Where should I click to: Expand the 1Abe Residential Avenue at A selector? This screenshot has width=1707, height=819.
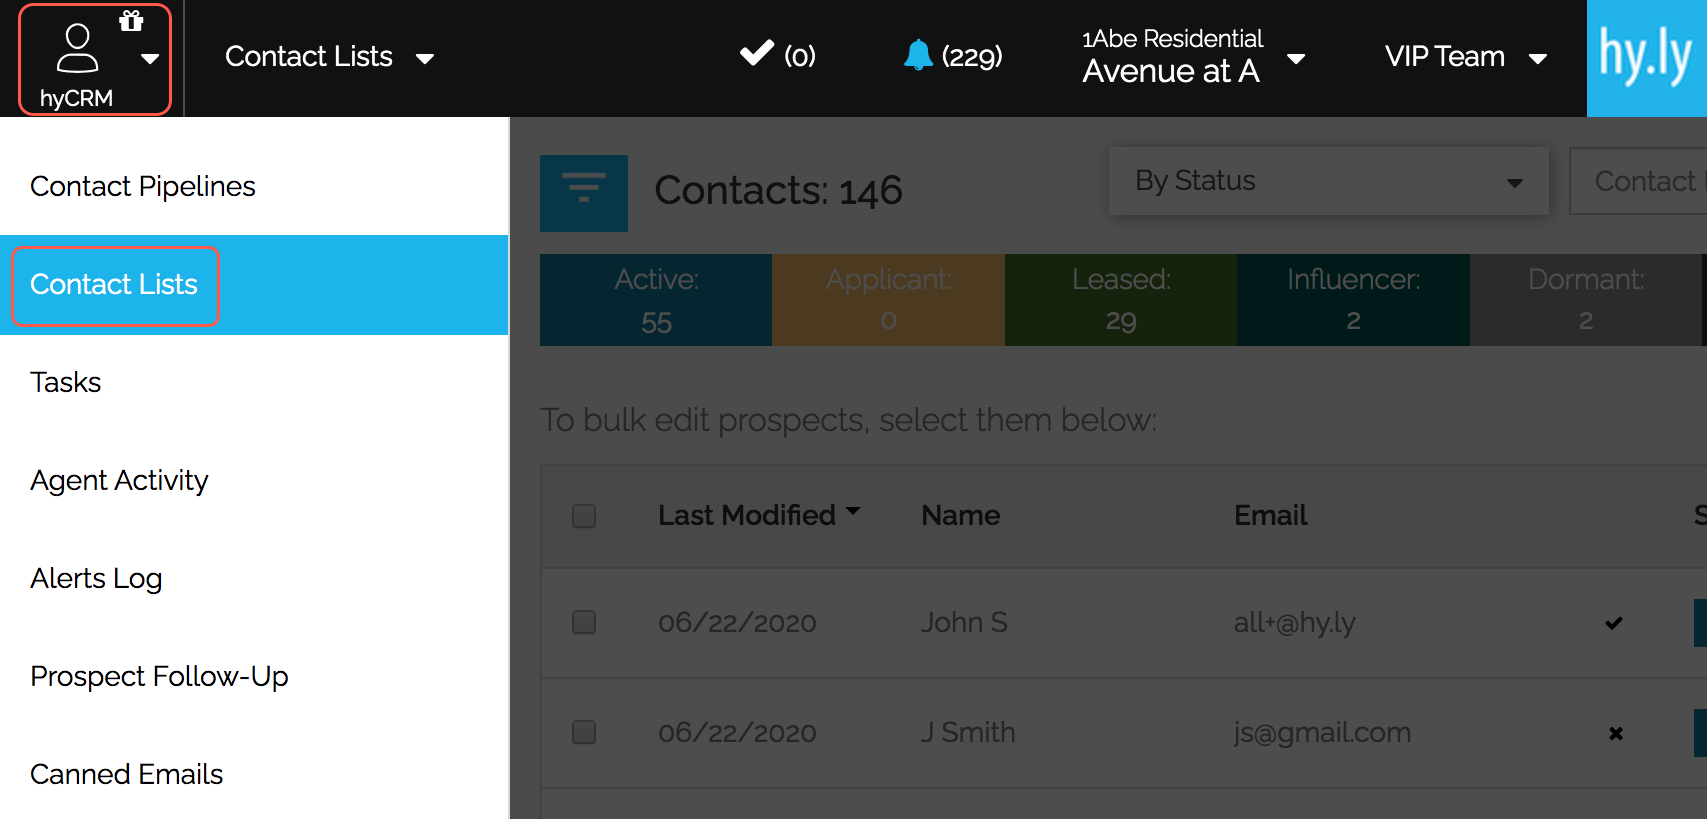(x=1193, y=57)
